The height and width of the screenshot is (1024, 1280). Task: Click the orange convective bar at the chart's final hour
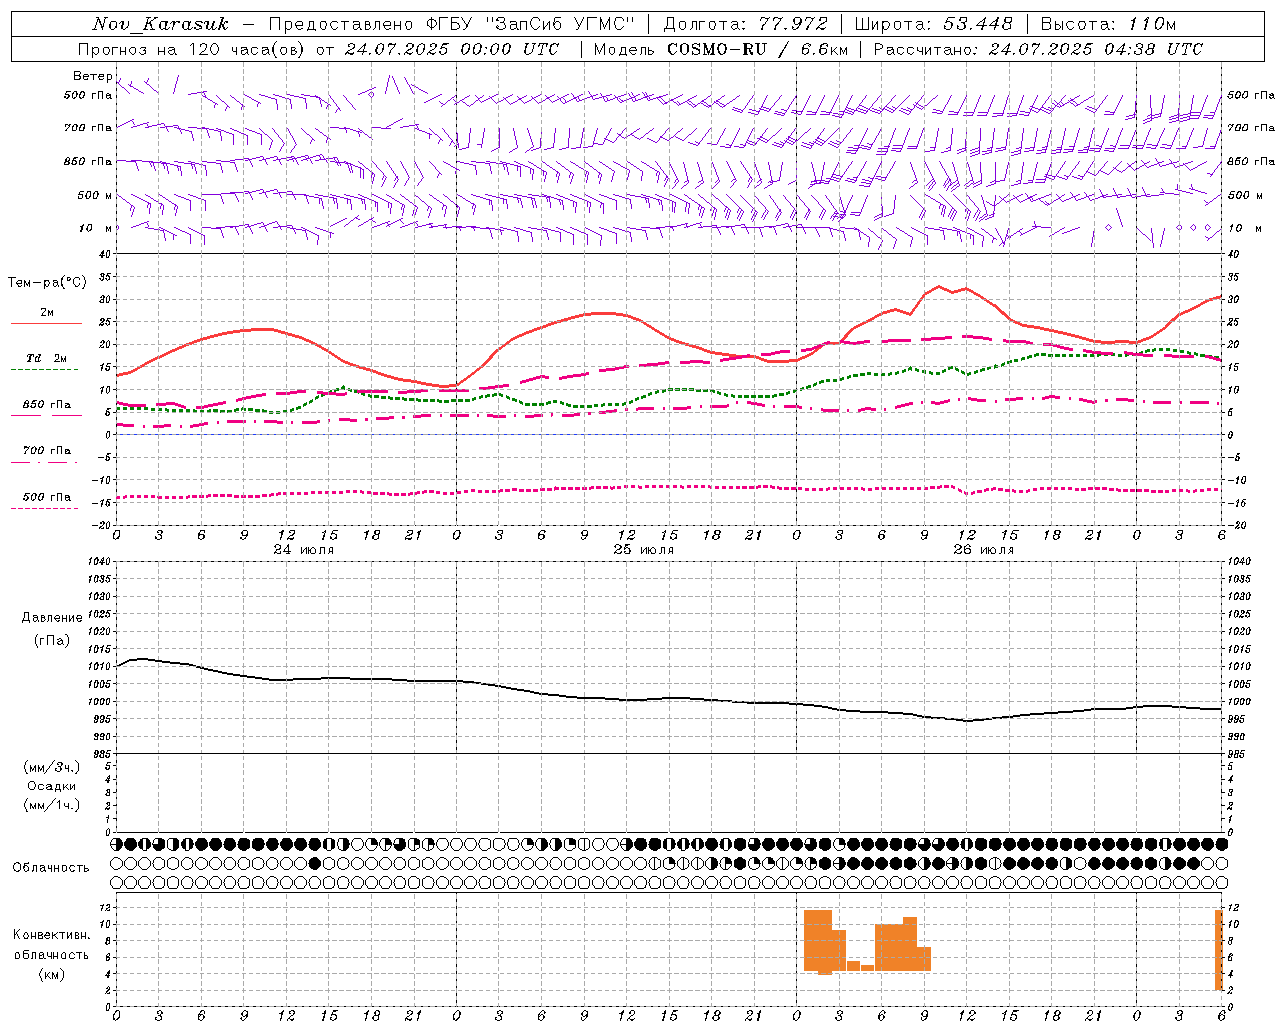[1219, 950]
